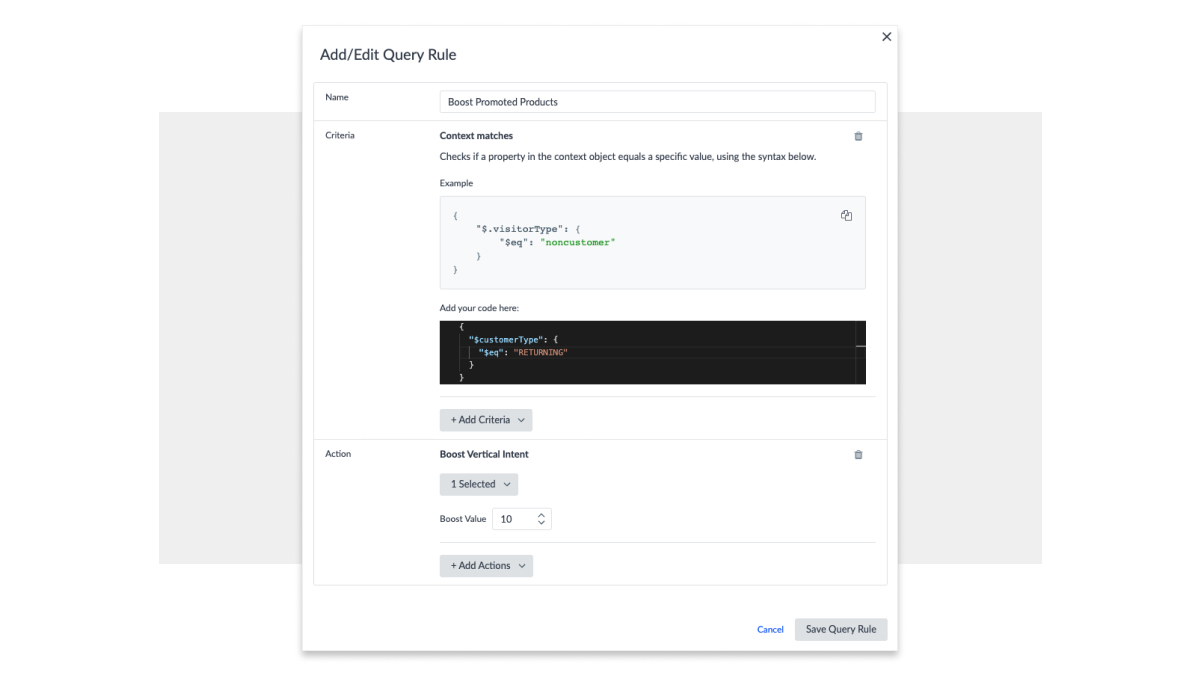Click "noncustomer" text in example code

point(578,243)
